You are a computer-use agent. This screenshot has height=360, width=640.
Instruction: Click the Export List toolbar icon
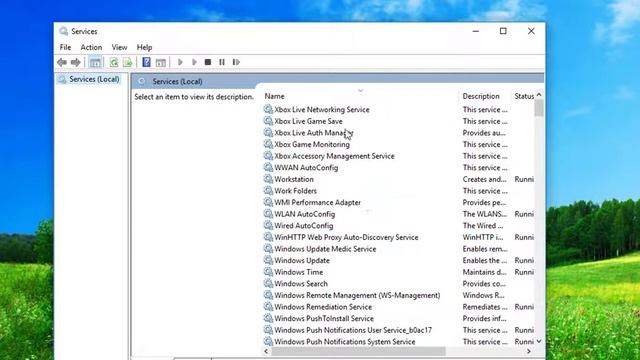point(128,62)
